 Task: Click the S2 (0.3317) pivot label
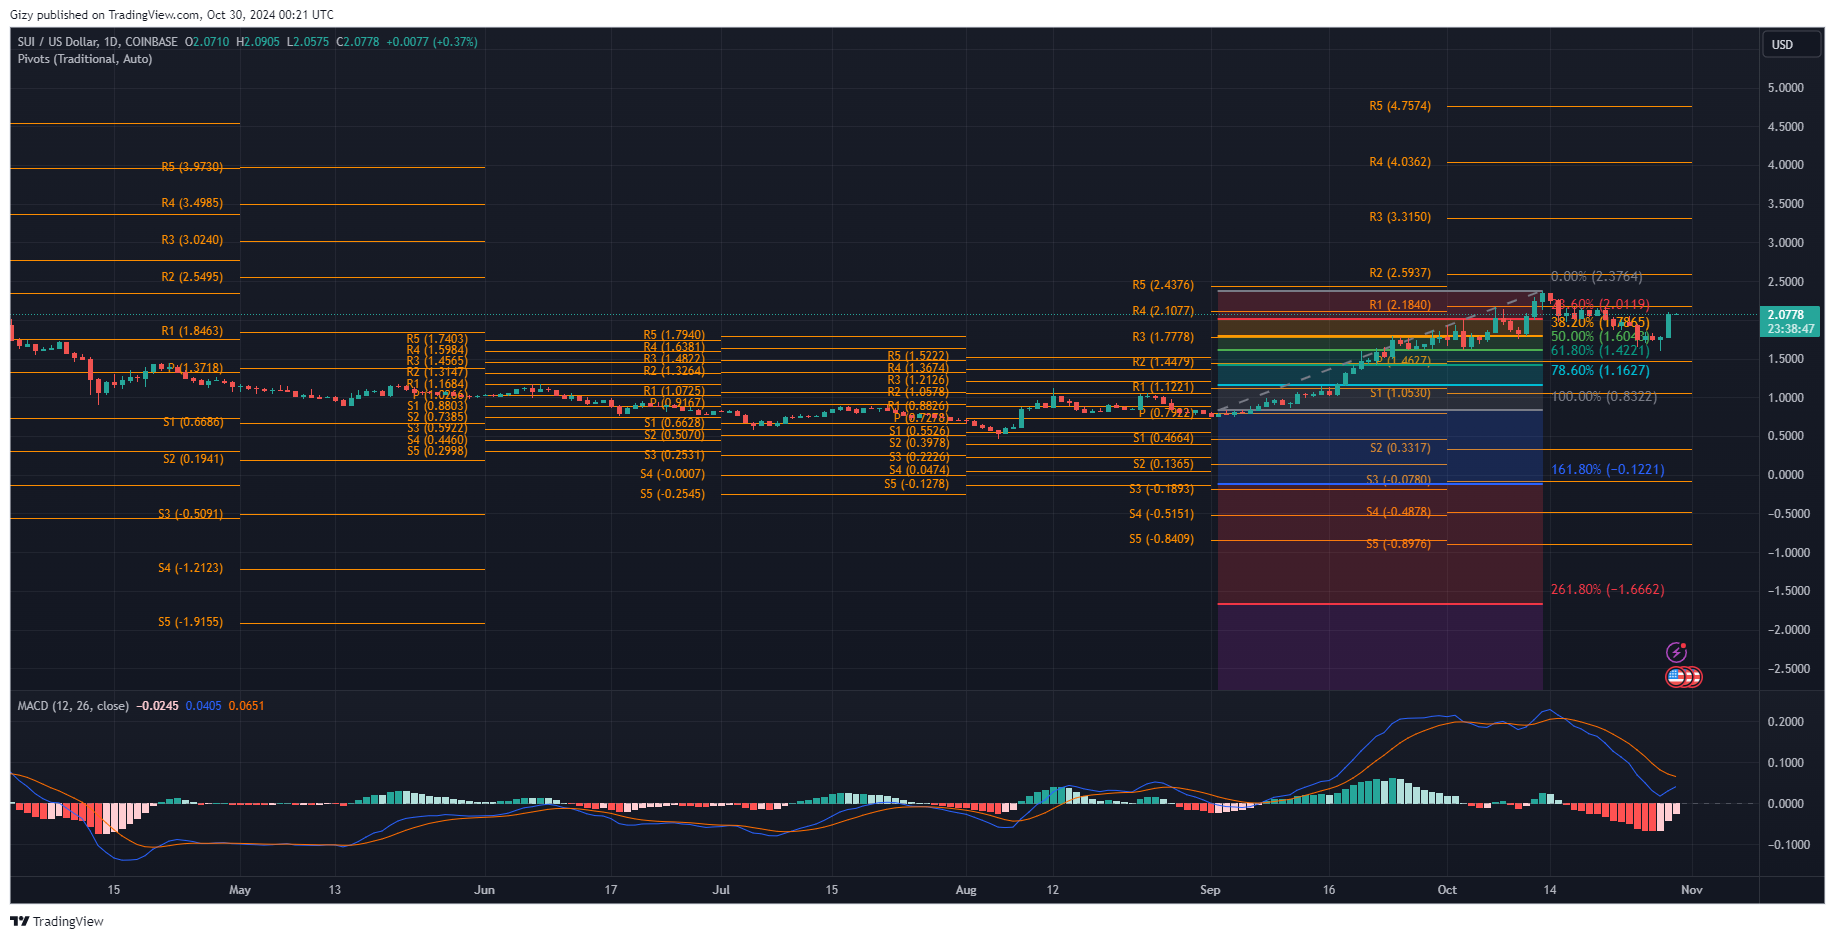(x=1400, y=448)
